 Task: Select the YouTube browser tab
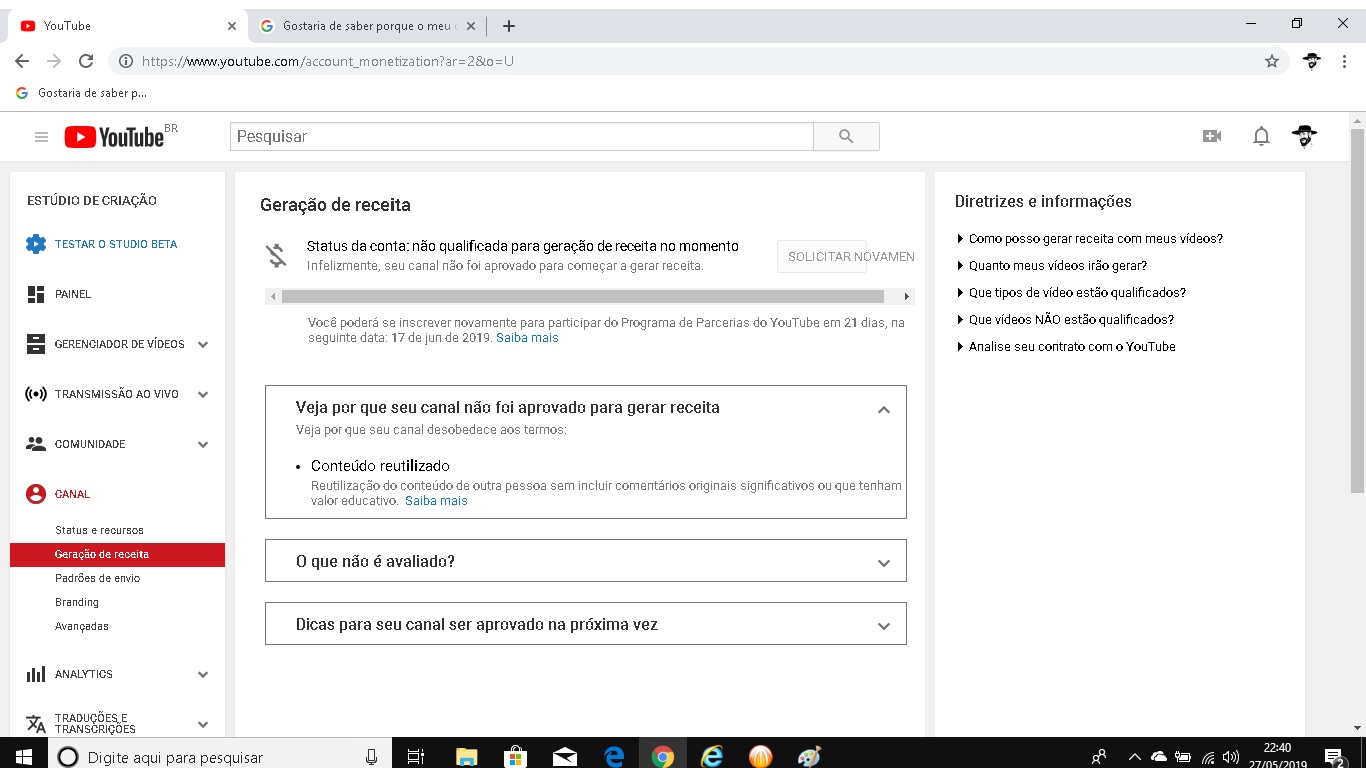(x=126, y=26)
